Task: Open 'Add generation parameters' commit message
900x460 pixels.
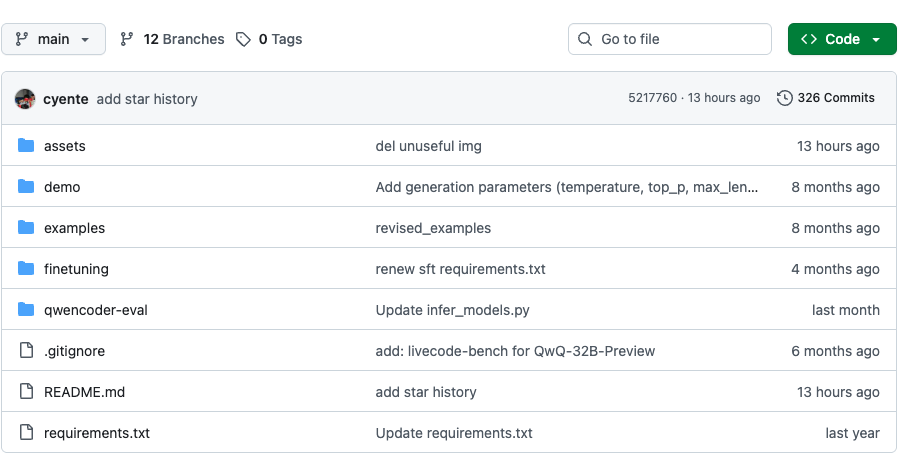Action: click(567, 187)
